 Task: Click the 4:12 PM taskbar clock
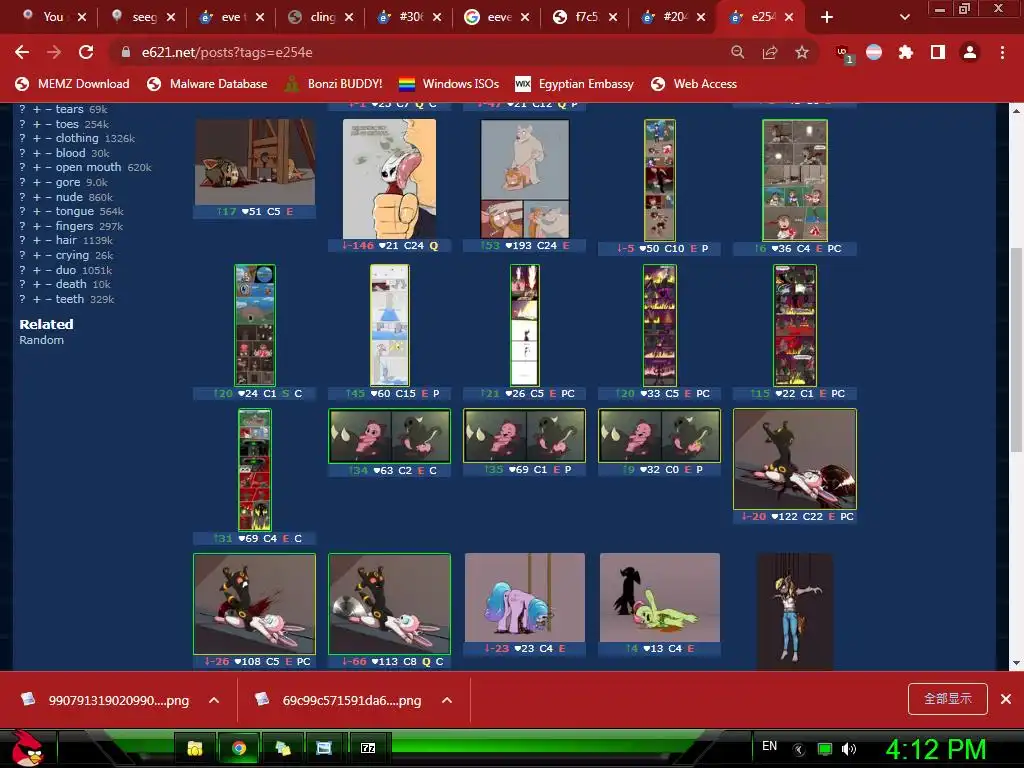(935, 749)
